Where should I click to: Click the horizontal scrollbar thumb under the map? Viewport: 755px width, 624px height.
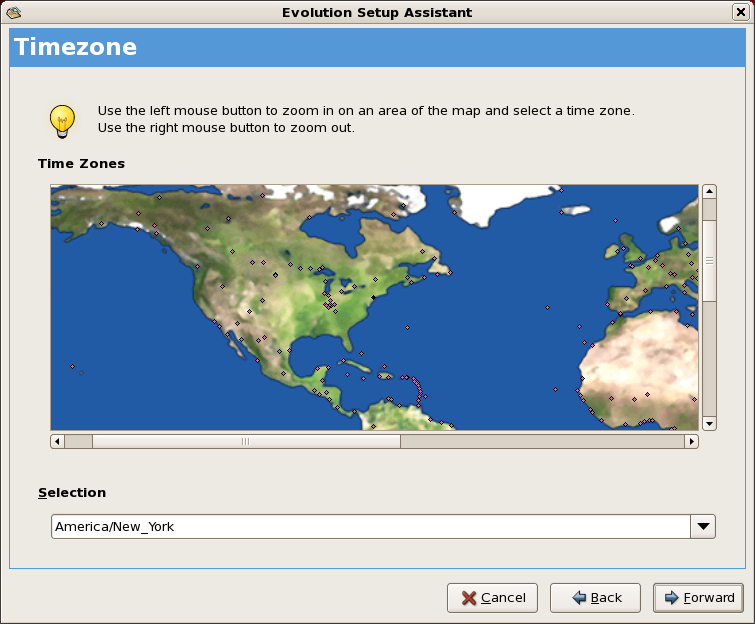(x=246, y=441)
